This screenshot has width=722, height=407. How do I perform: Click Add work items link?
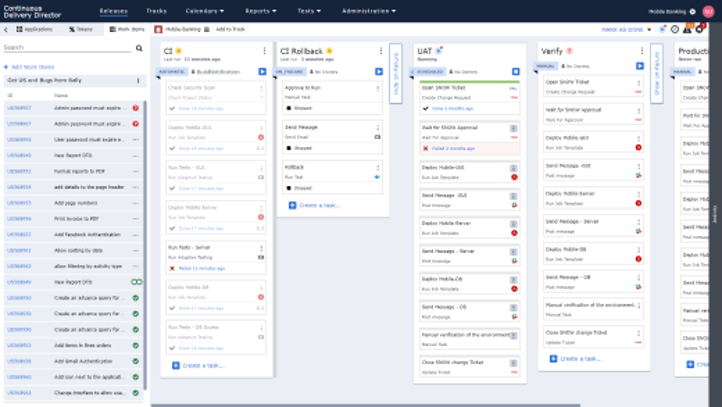tap(30, 66)
